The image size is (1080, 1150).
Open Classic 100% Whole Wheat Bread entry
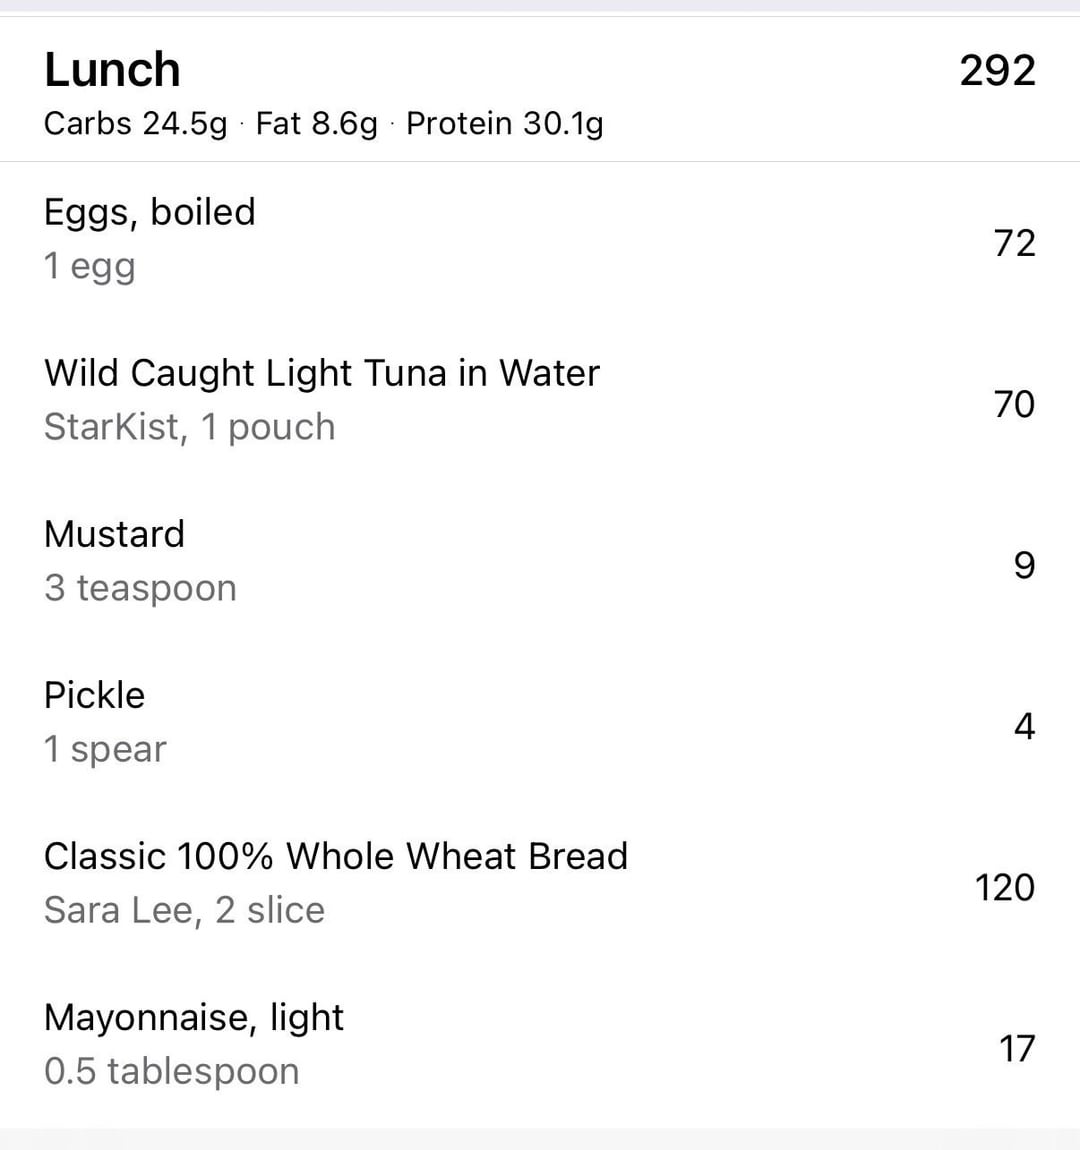[336, 856]
